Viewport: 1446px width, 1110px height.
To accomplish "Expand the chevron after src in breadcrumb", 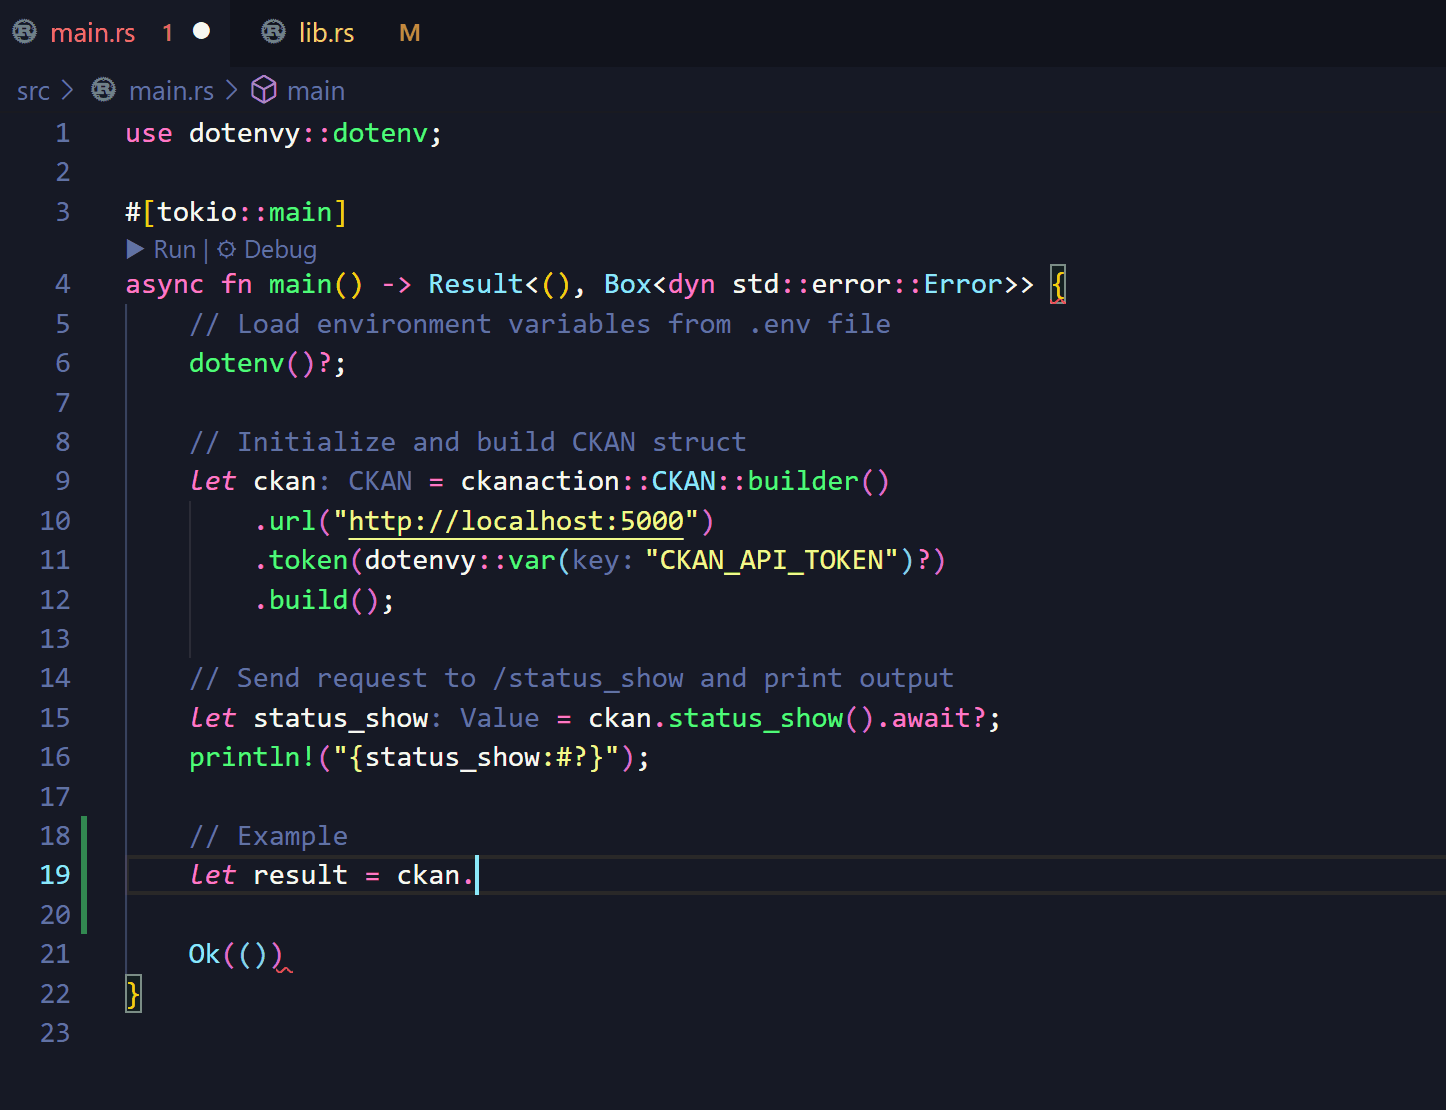I will [x=67, y=90].
